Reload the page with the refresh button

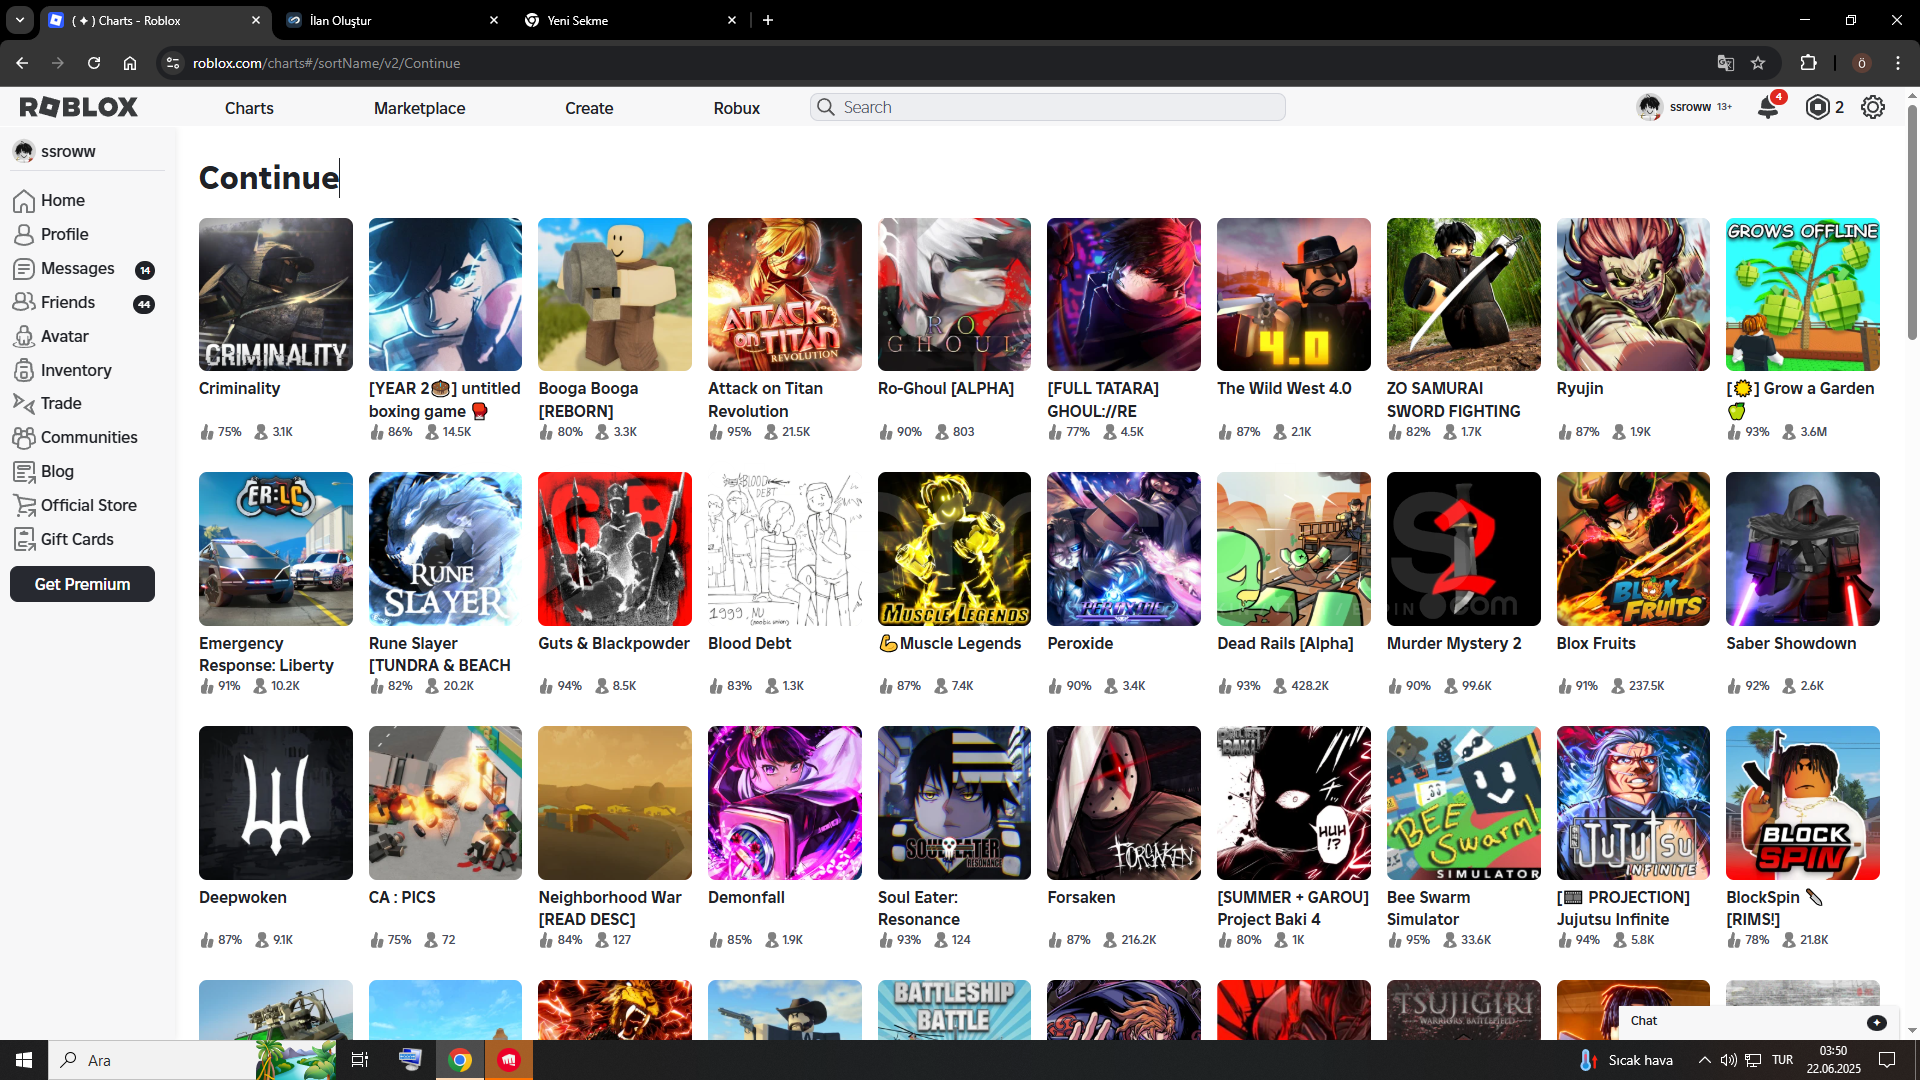click(x=94, y=63)
